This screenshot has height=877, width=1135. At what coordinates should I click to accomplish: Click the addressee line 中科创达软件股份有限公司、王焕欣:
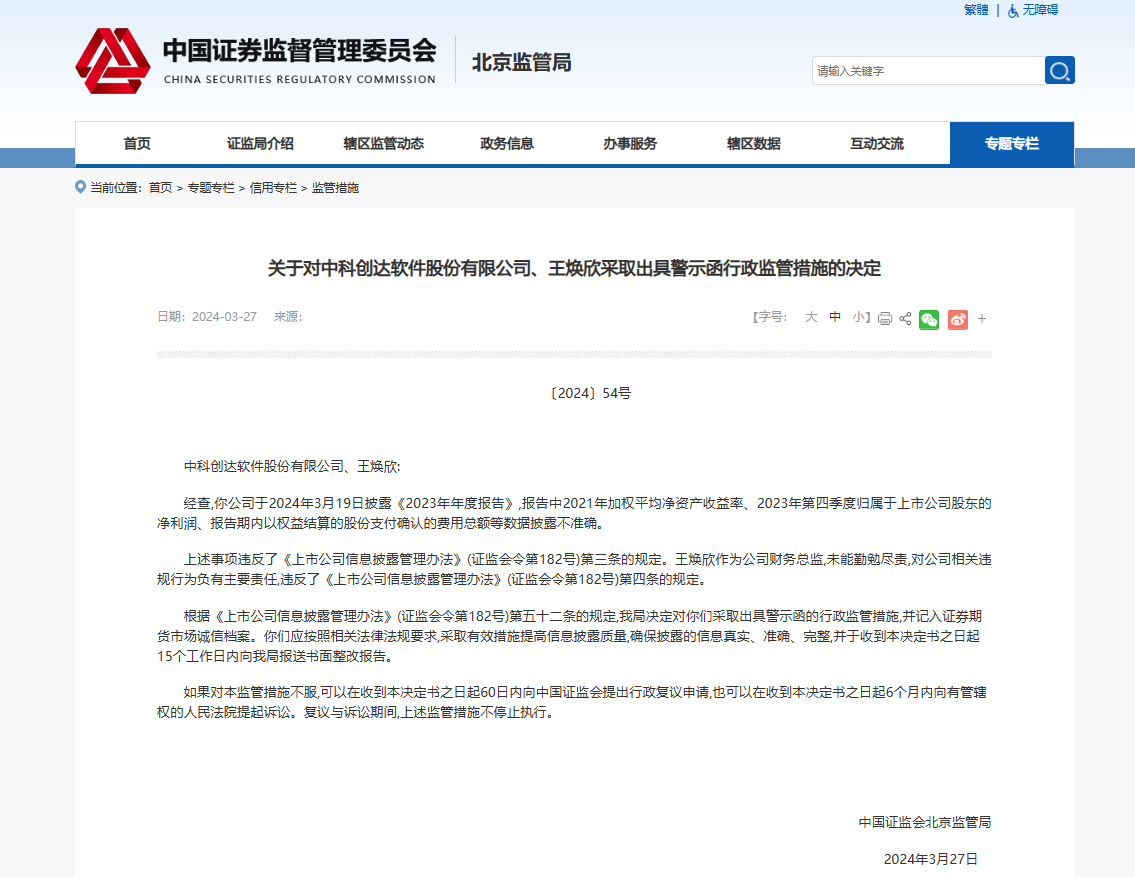coord(292,467)
